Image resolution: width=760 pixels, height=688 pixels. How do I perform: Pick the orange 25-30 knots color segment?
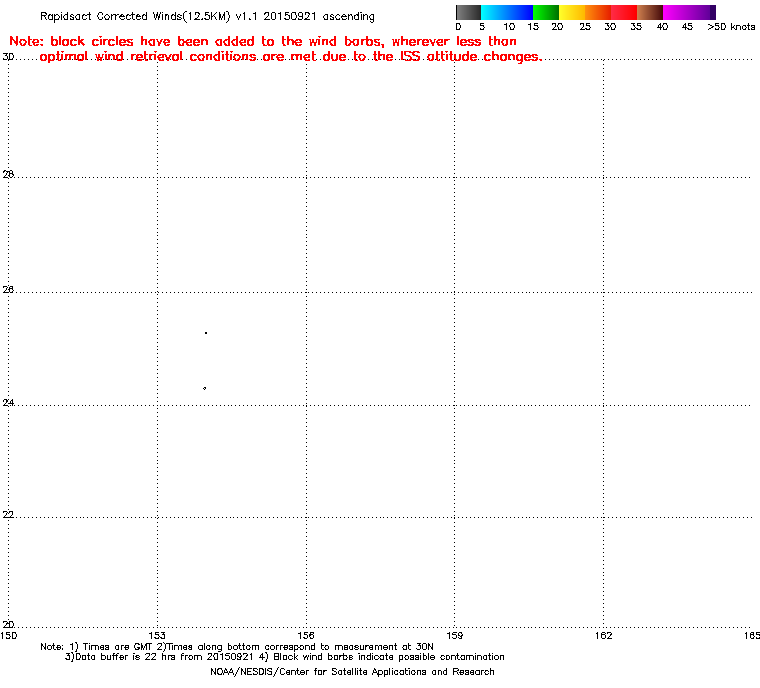point(598,12)
